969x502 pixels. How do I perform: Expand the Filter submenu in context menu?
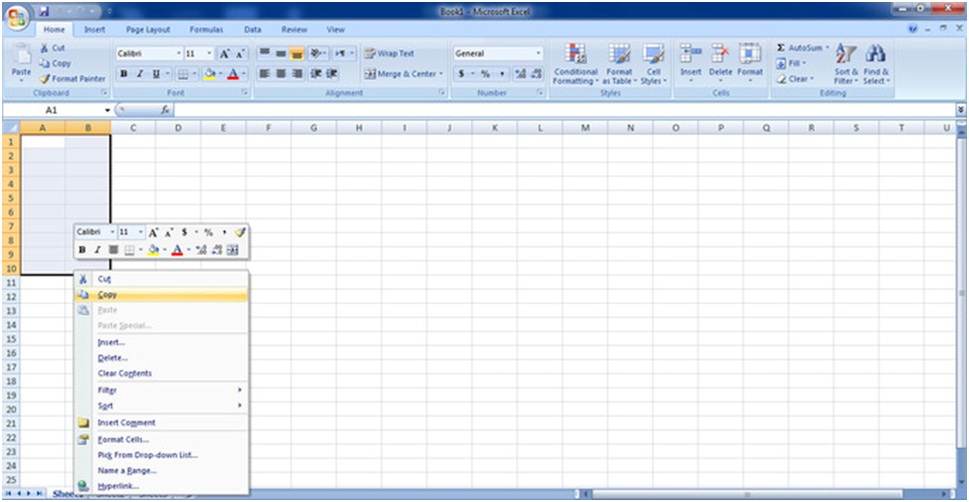click(160, 390)
